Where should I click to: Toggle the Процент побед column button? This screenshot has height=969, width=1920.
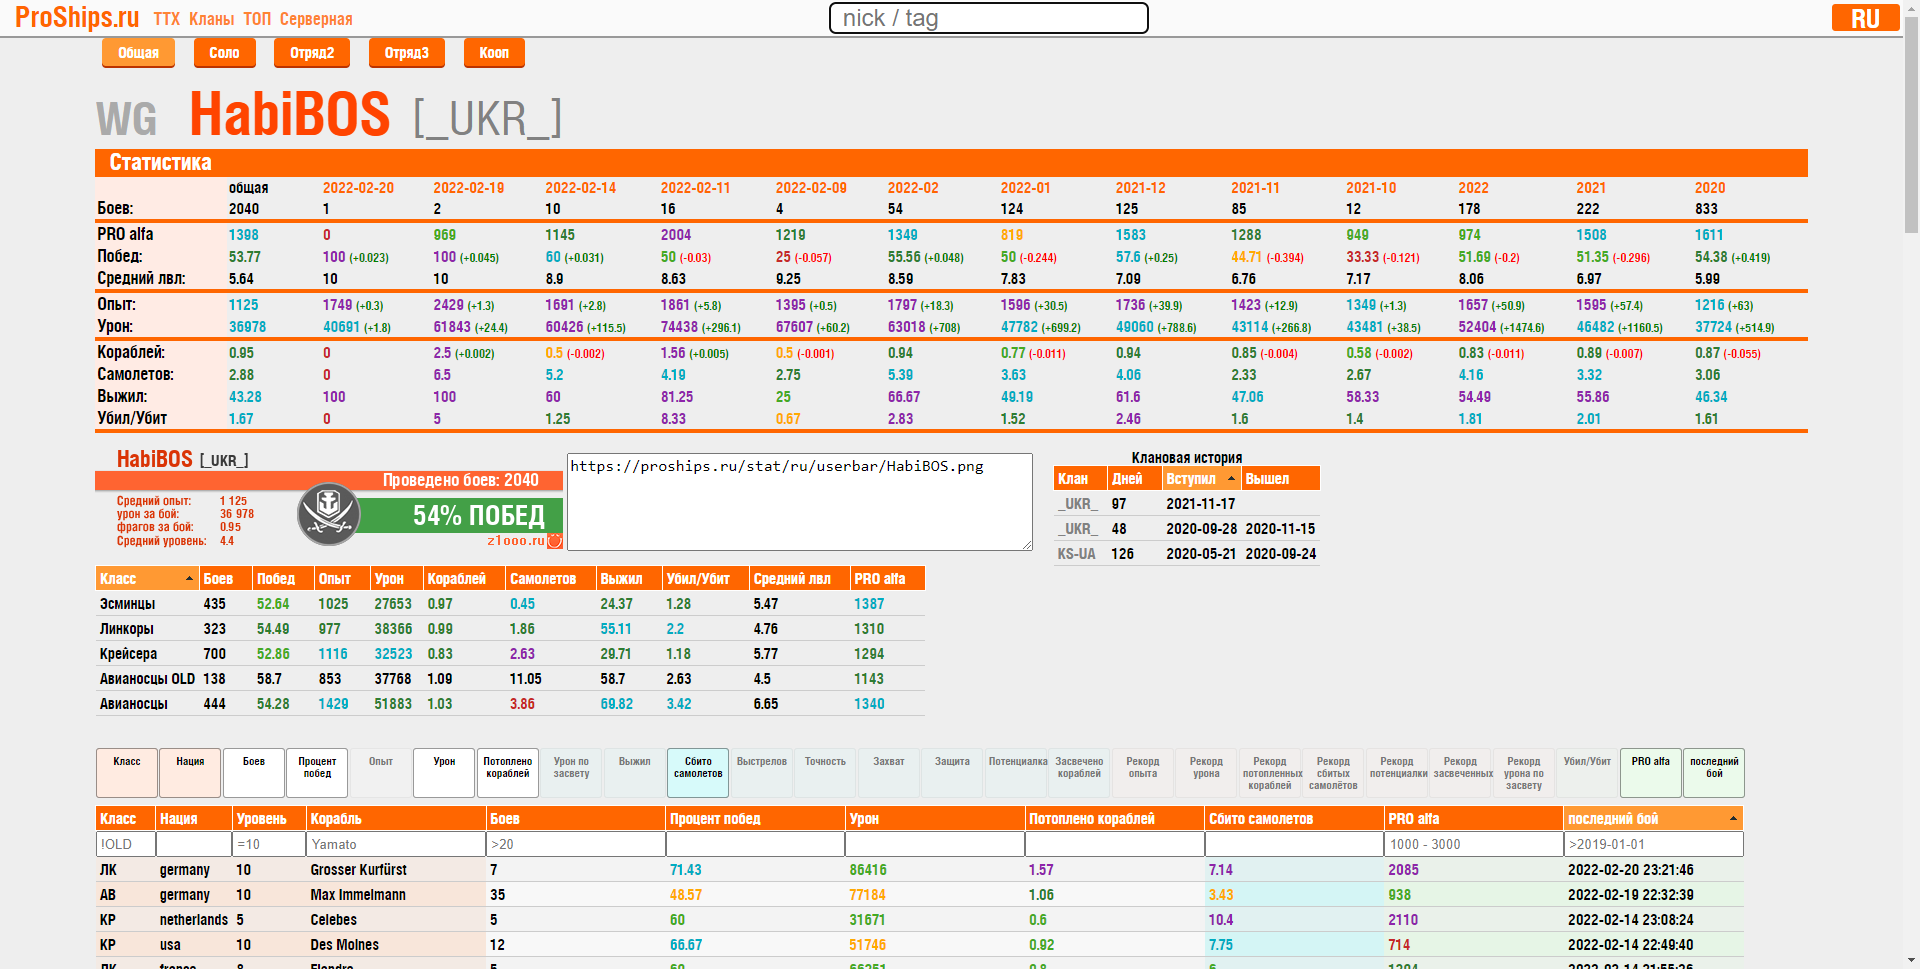click(x=317, y=773)
